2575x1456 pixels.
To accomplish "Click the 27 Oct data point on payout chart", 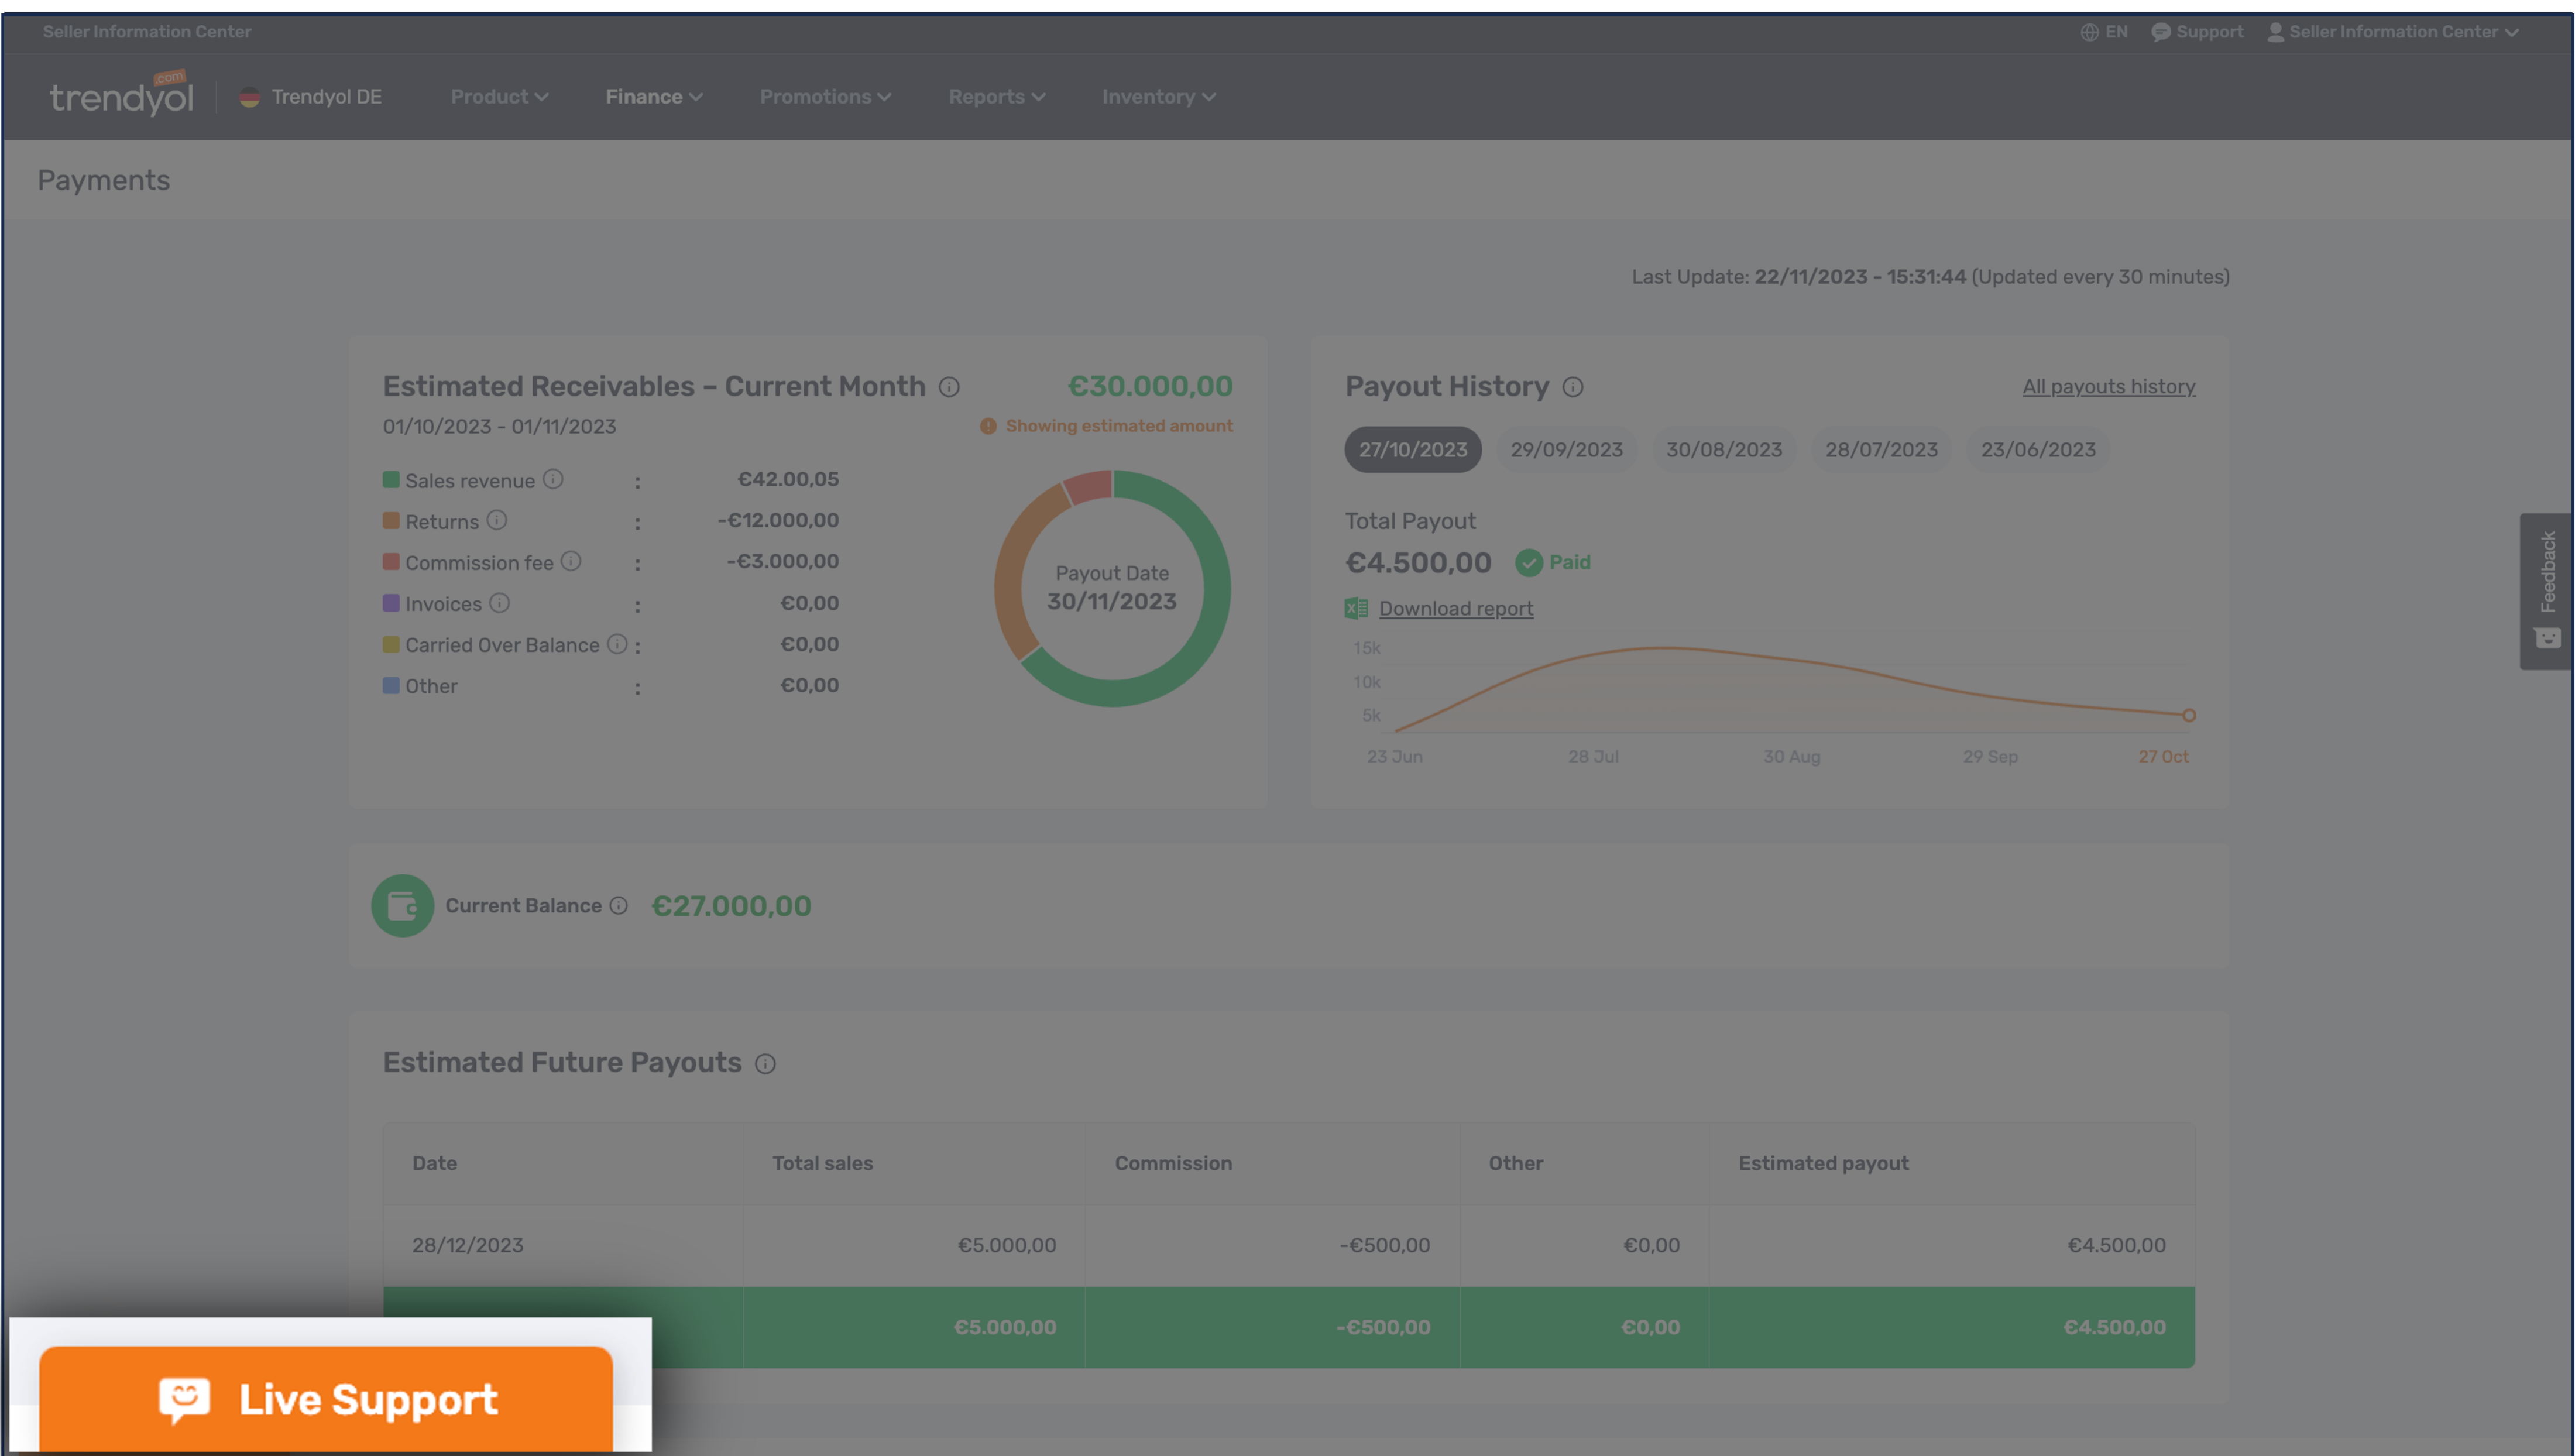I will [2189, 715].
